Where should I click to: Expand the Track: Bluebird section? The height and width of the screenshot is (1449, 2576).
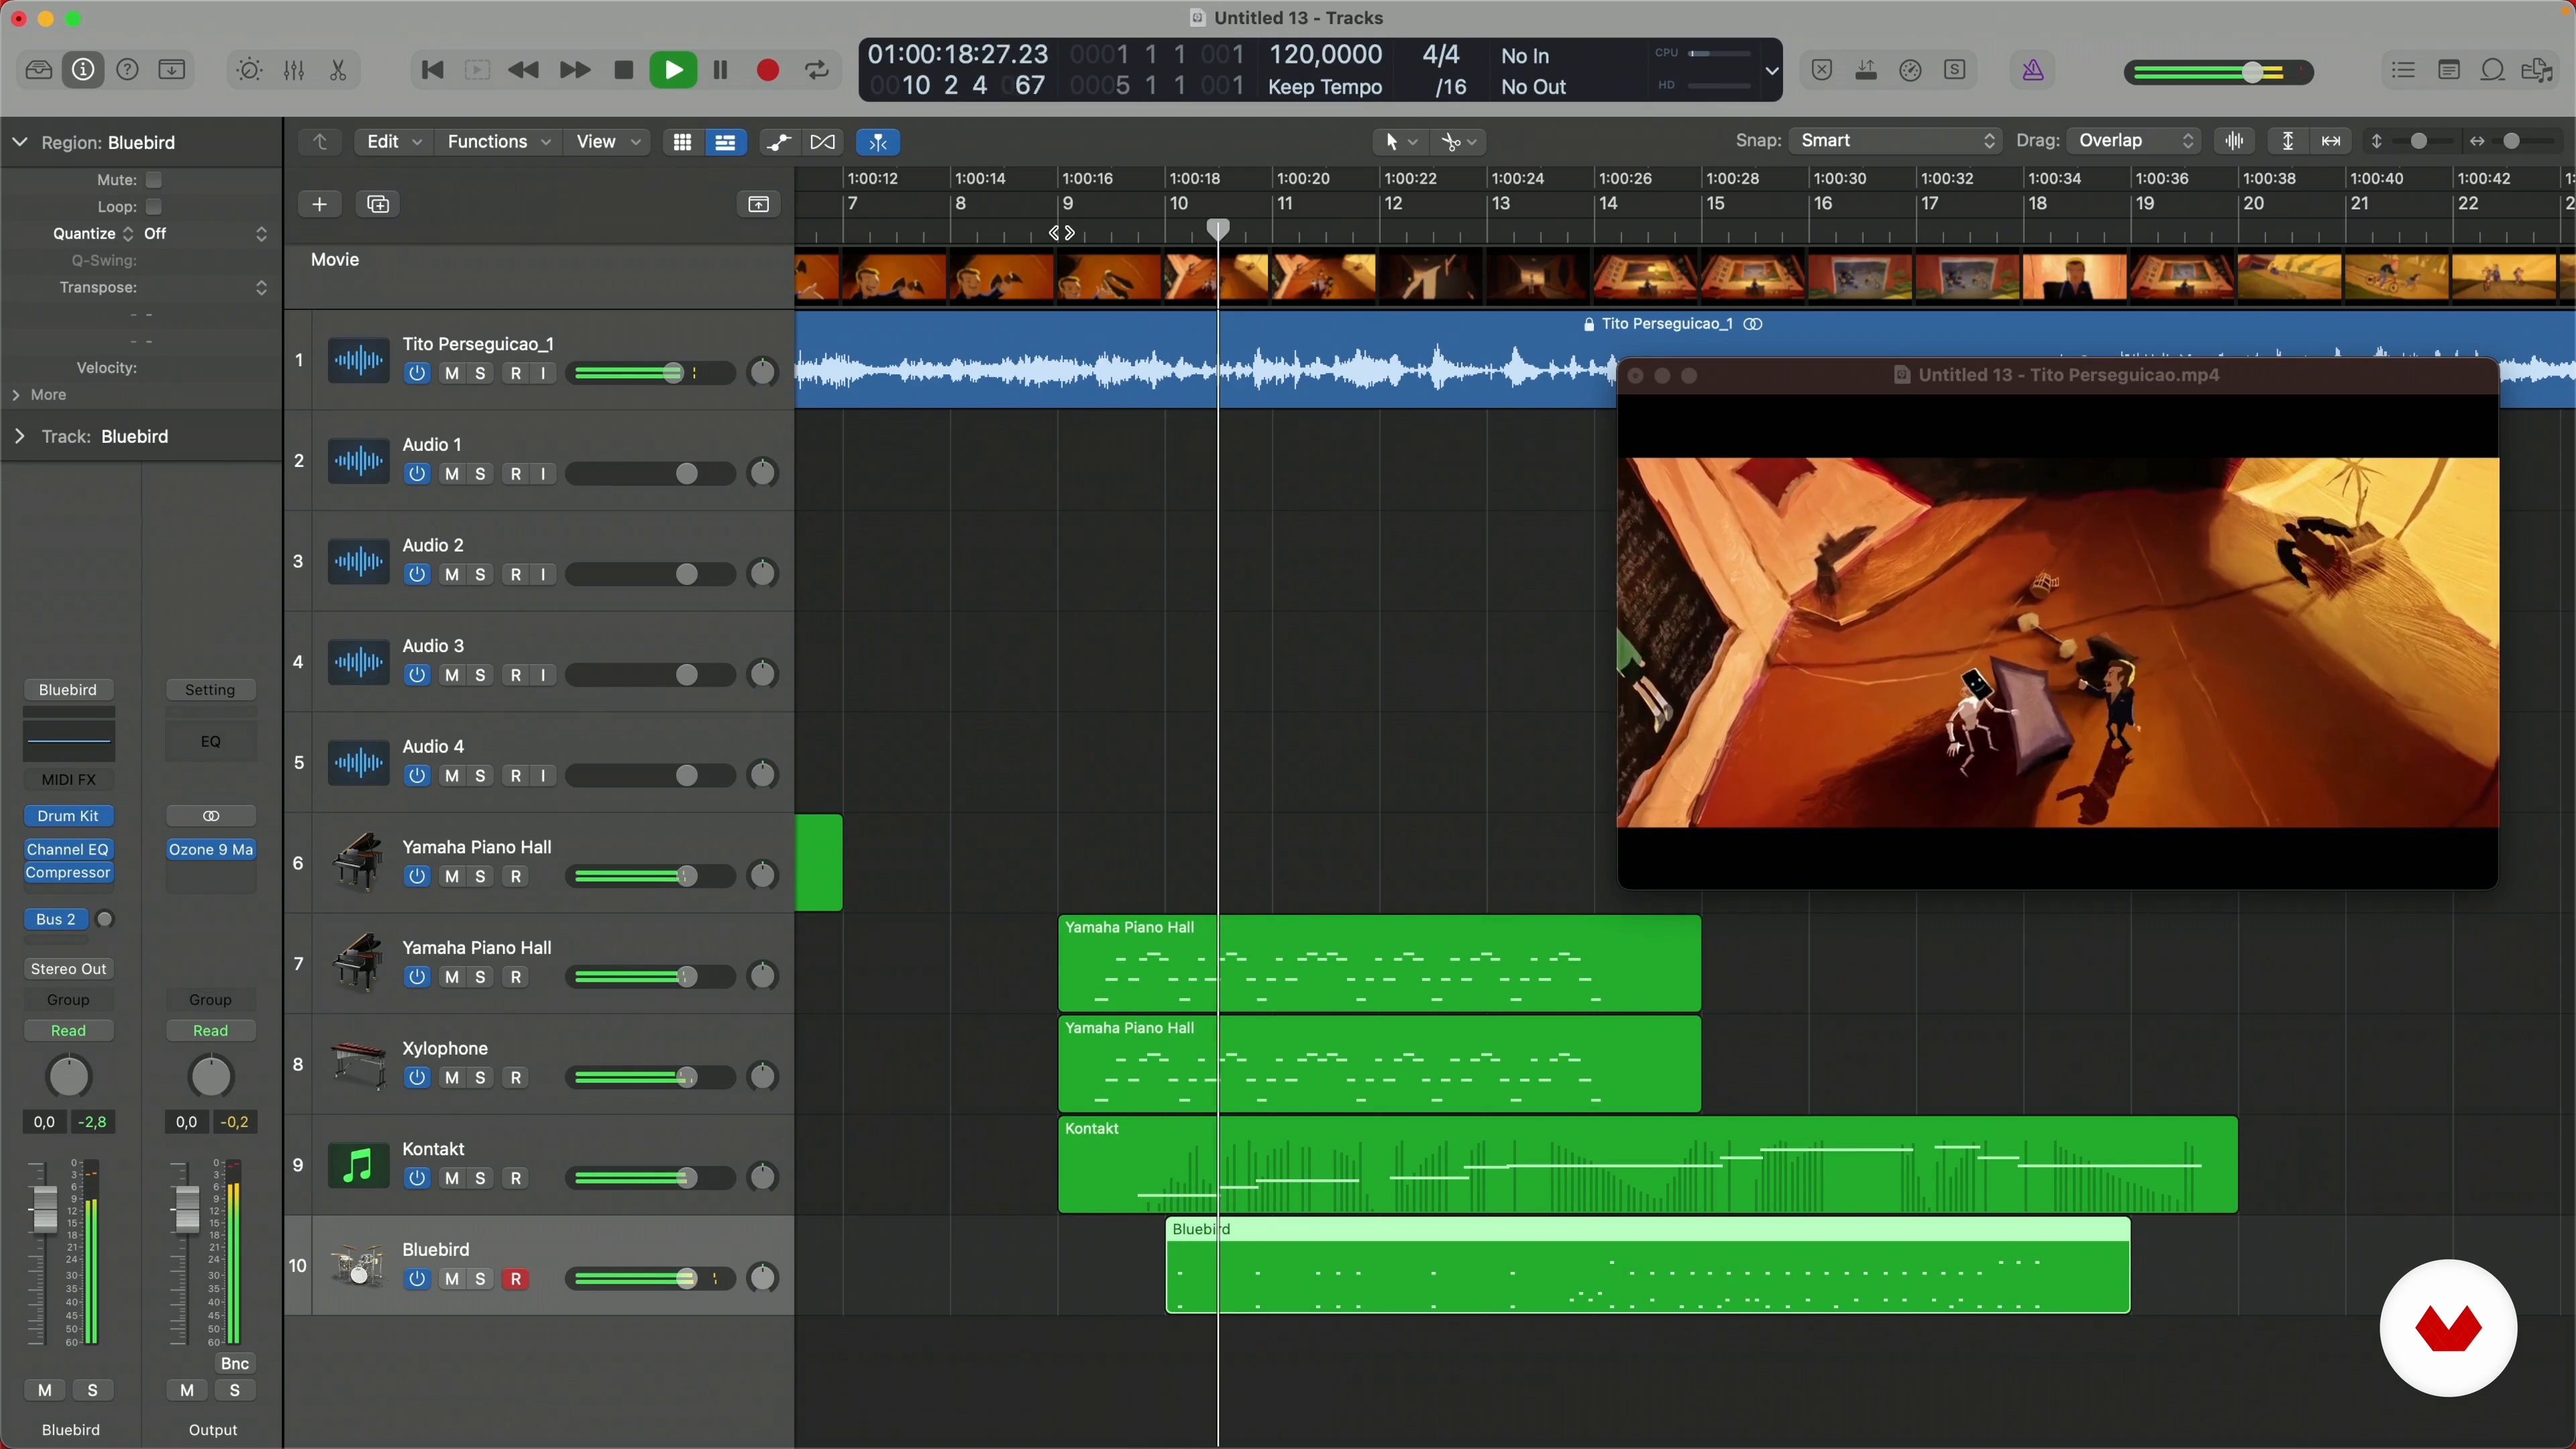pos(19,436)
